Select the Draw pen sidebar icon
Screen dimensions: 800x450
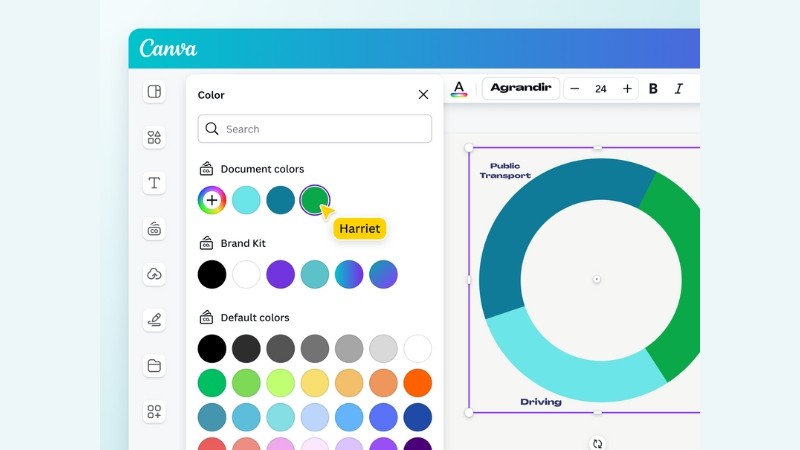154,320
